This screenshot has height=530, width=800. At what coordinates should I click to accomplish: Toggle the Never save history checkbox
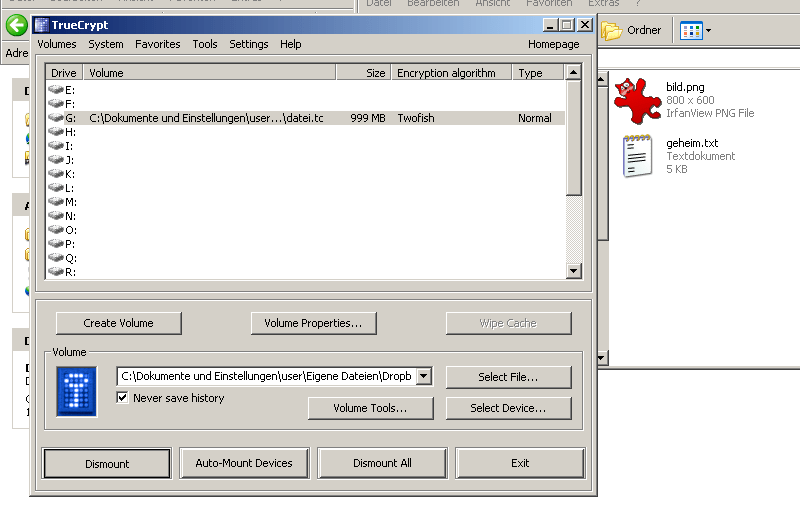point(122,397)
